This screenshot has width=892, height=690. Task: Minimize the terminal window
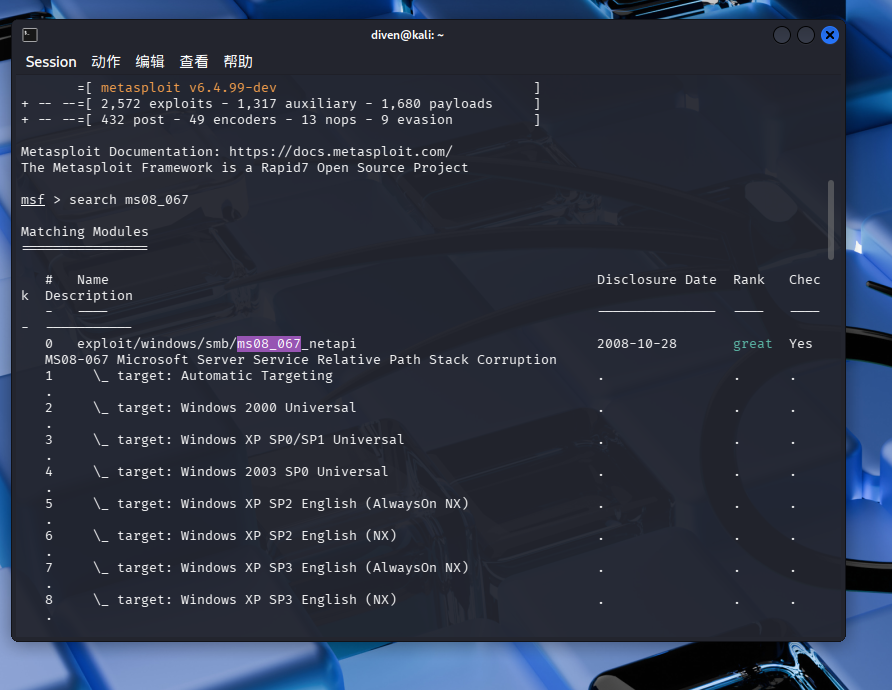pos(782,35)
